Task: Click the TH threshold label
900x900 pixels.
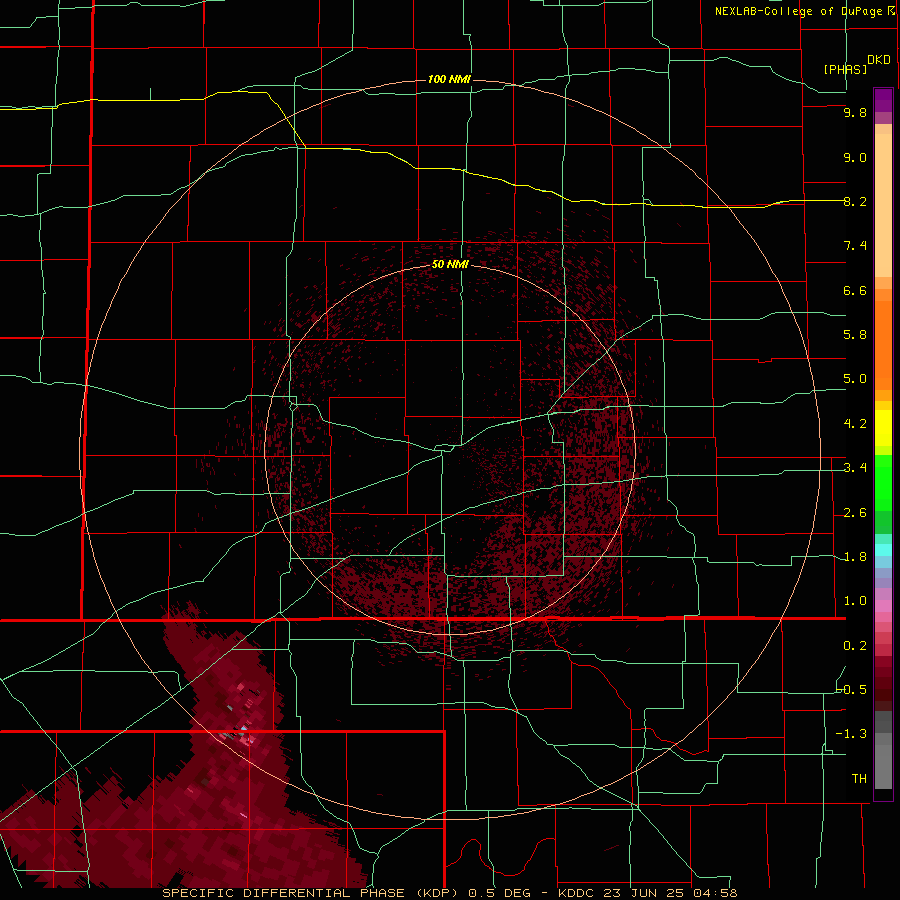Action: pos(859,779)
